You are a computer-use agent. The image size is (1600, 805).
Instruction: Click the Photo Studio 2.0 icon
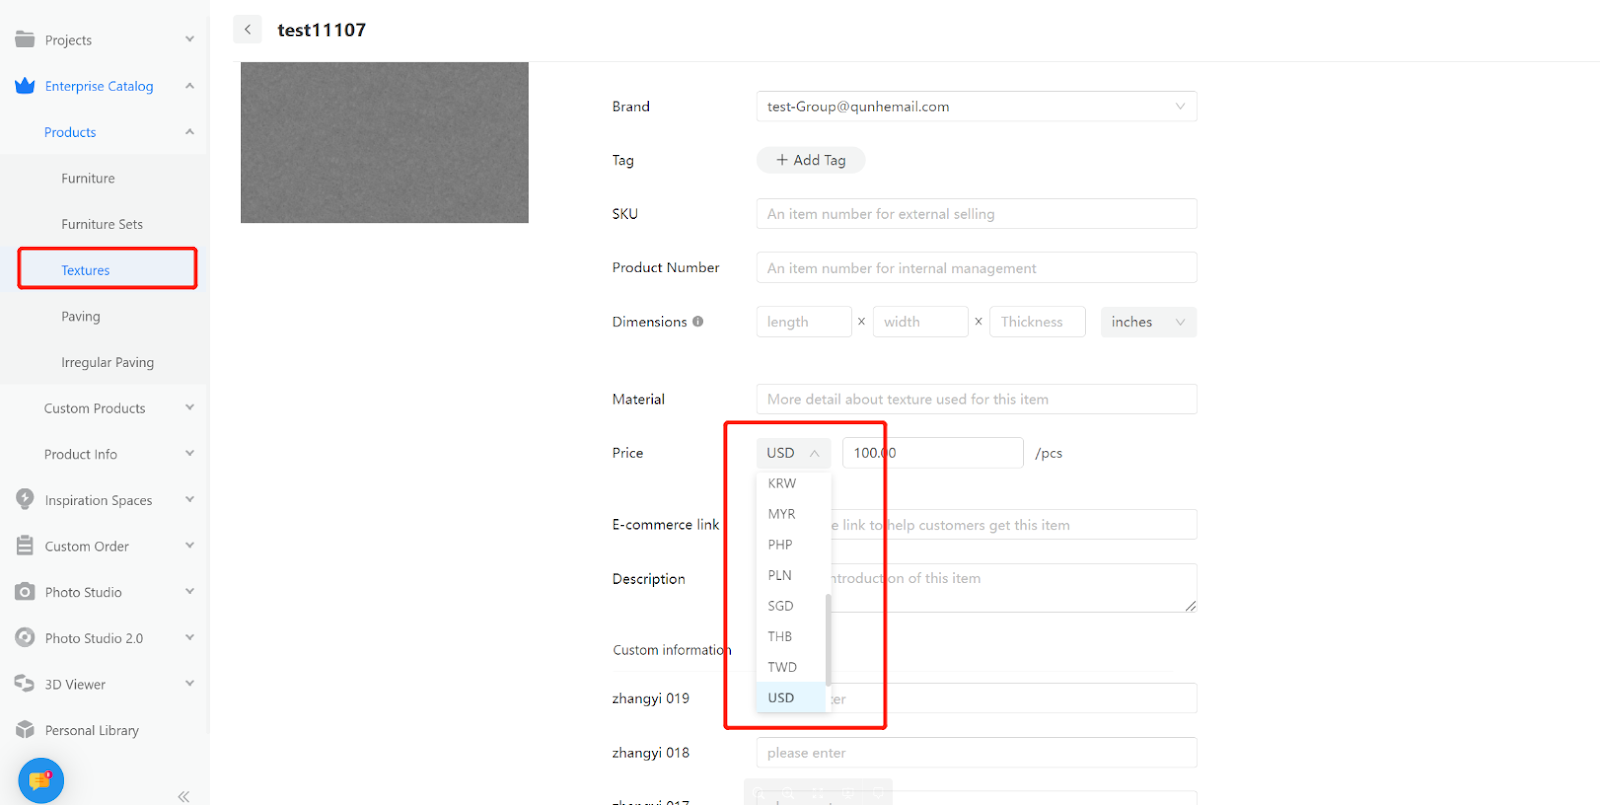(25, 638)
